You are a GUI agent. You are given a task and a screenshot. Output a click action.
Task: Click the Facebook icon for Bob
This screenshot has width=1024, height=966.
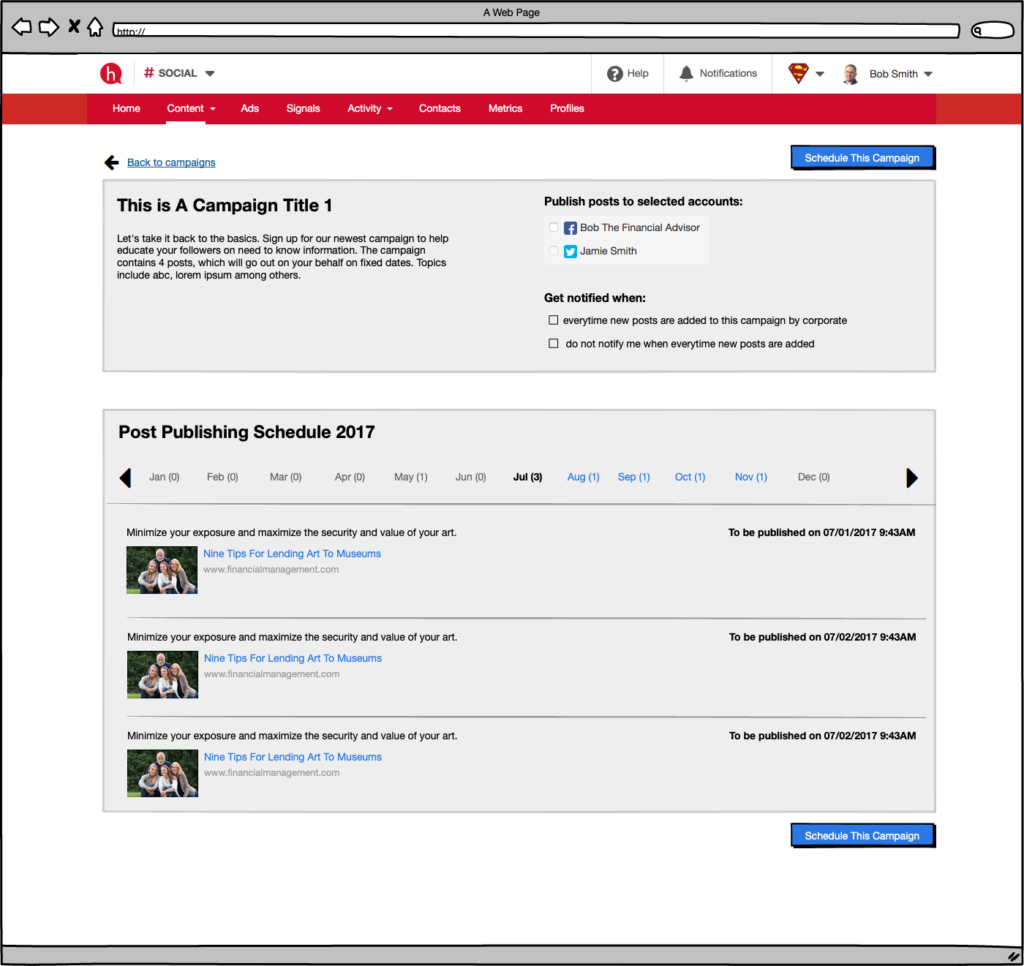pos(570,228)
